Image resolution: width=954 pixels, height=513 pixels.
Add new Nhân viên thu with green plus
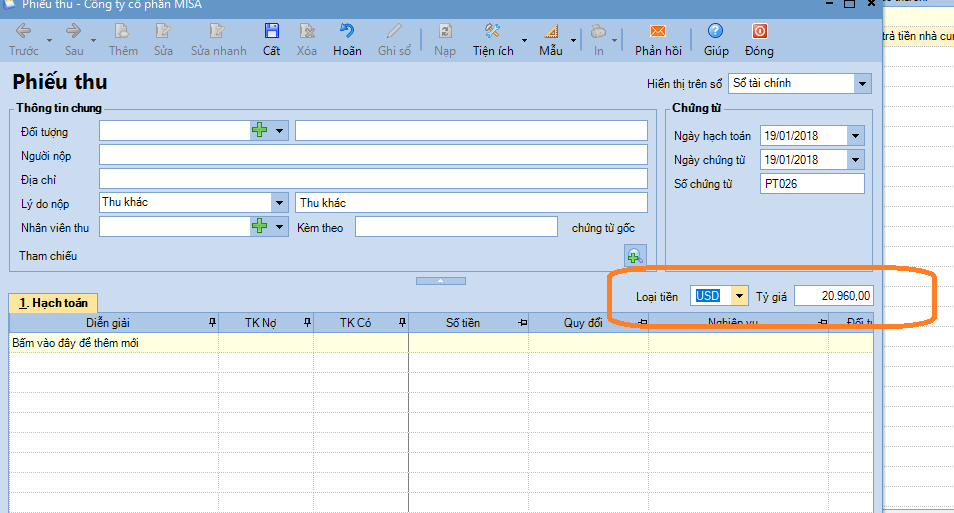click(260, 226)
